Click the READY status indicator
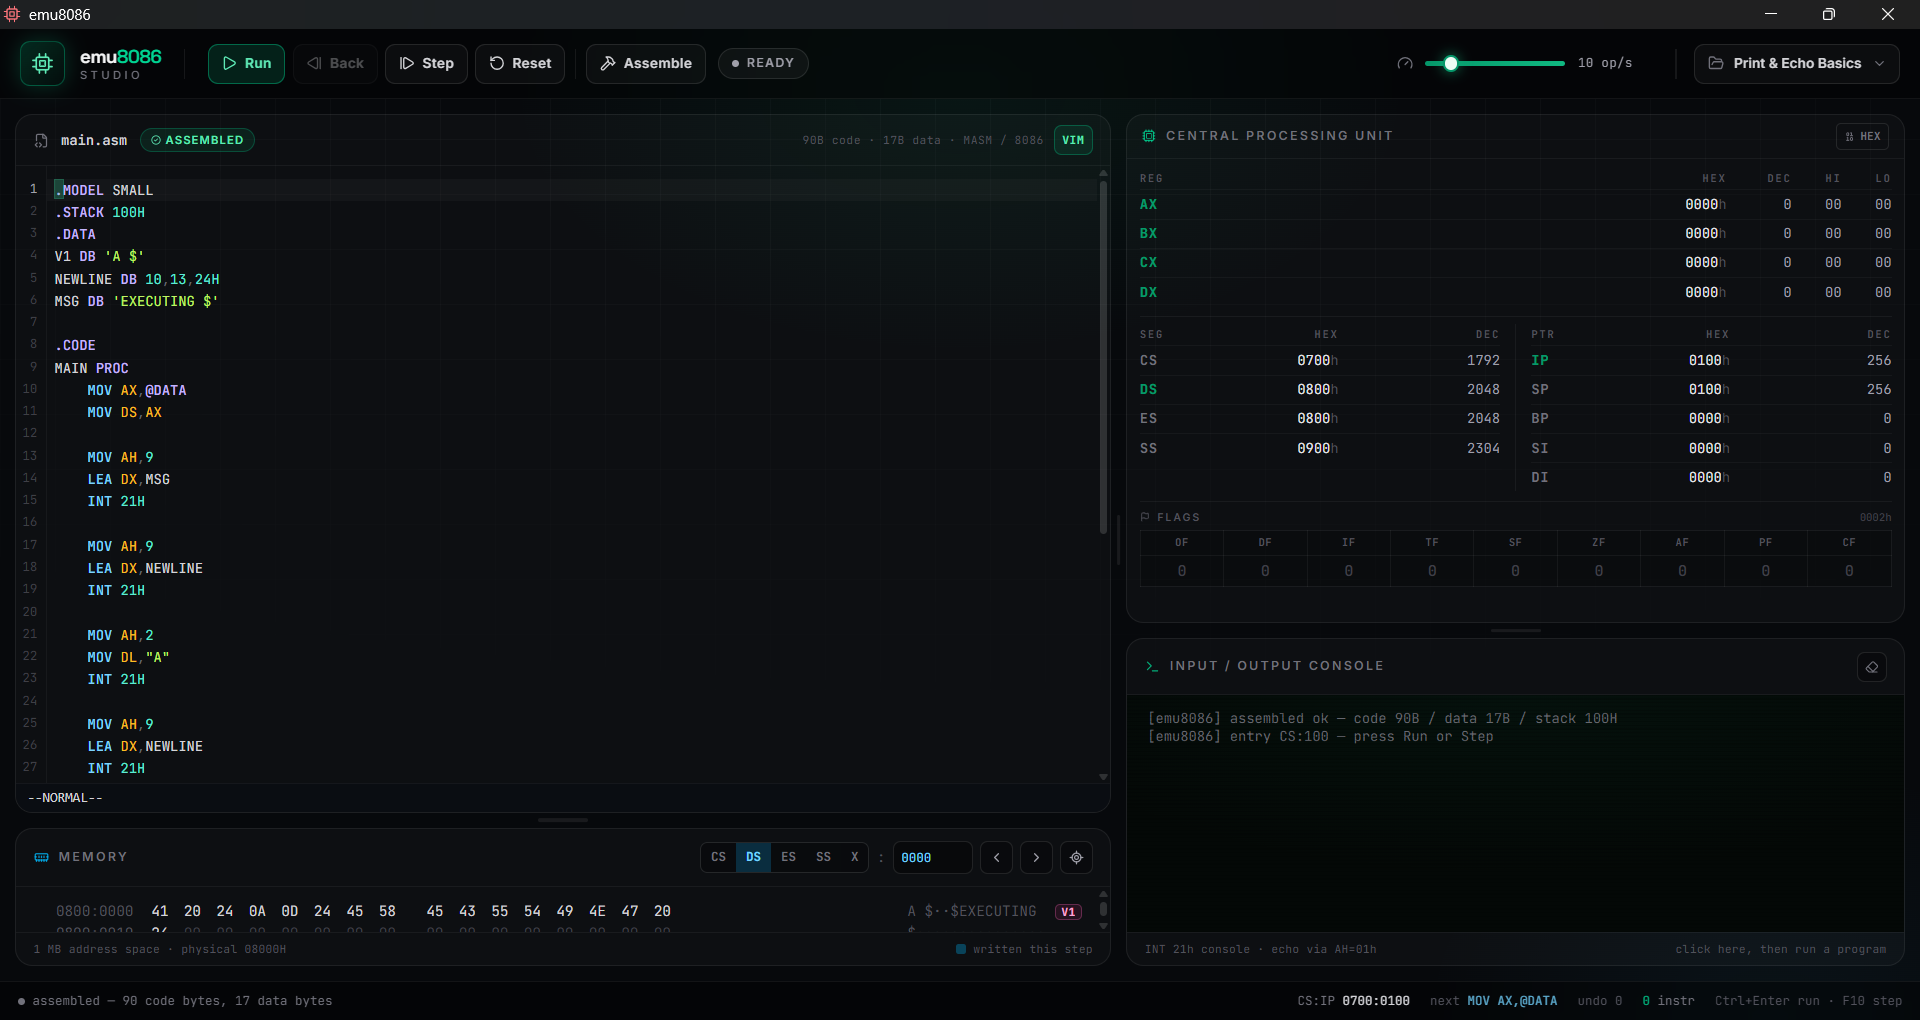The width and height of the screenshot is (1920, 1020). [763, 63]
